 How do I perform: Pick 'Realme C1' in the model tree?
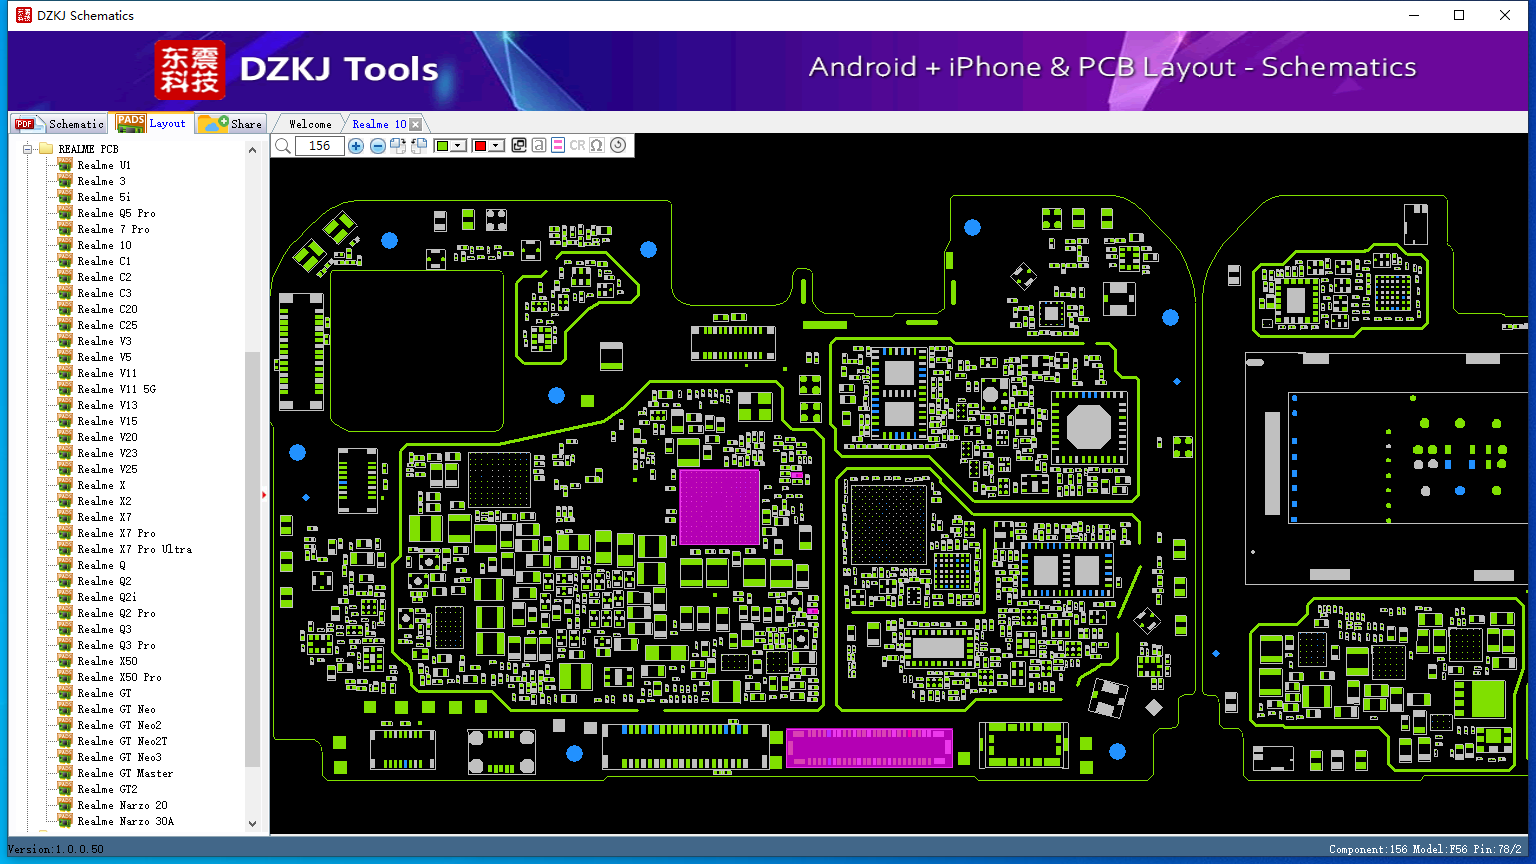point(104,261)
